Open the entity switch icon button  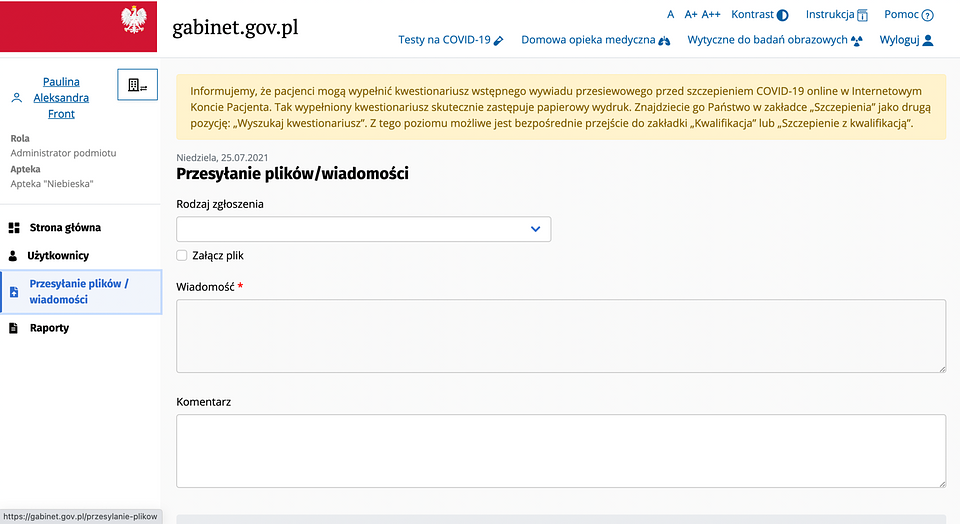pos(138,84)
